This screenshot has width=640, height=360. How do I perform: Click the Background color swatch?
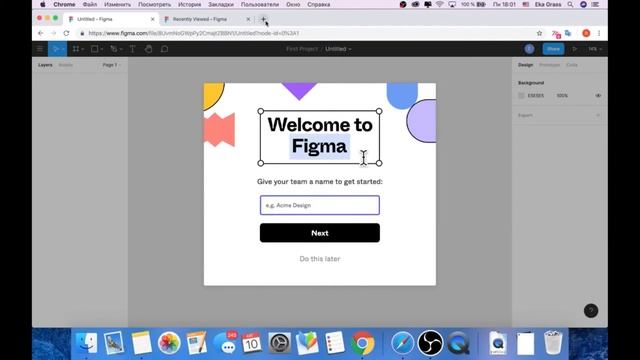pyautogui.click(x=521, y=96)
